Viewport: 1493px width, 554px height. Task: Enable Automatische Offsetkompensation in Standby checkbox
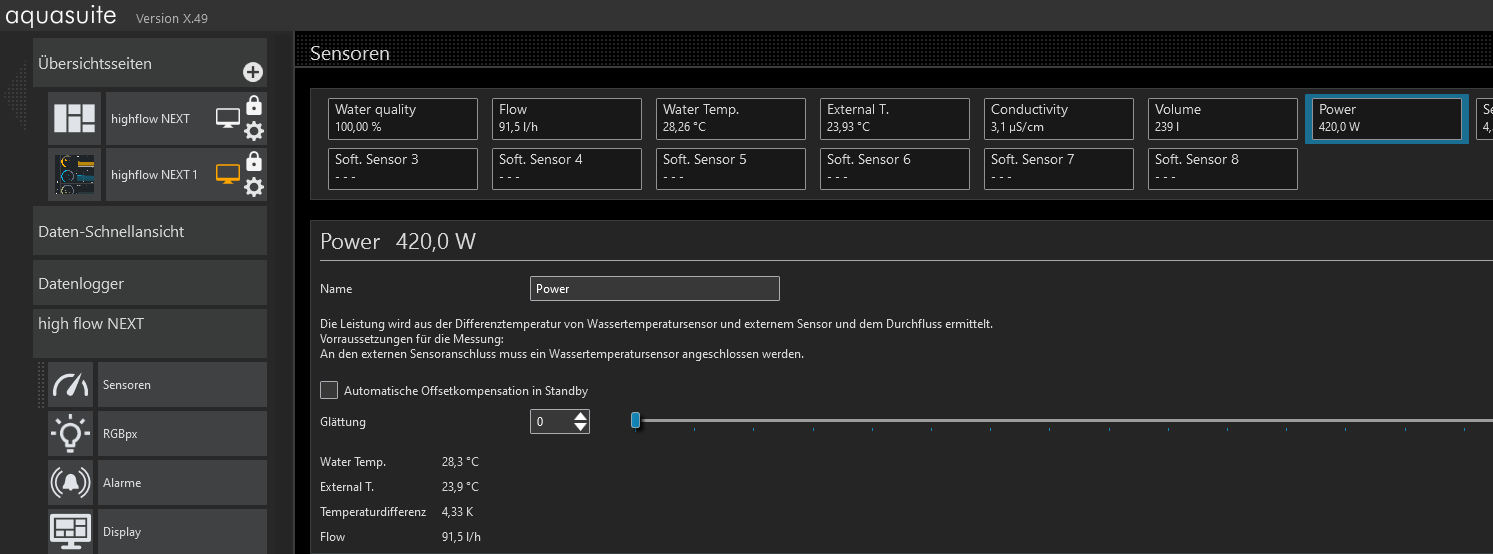pyautogui.click(x=329, y=390)
